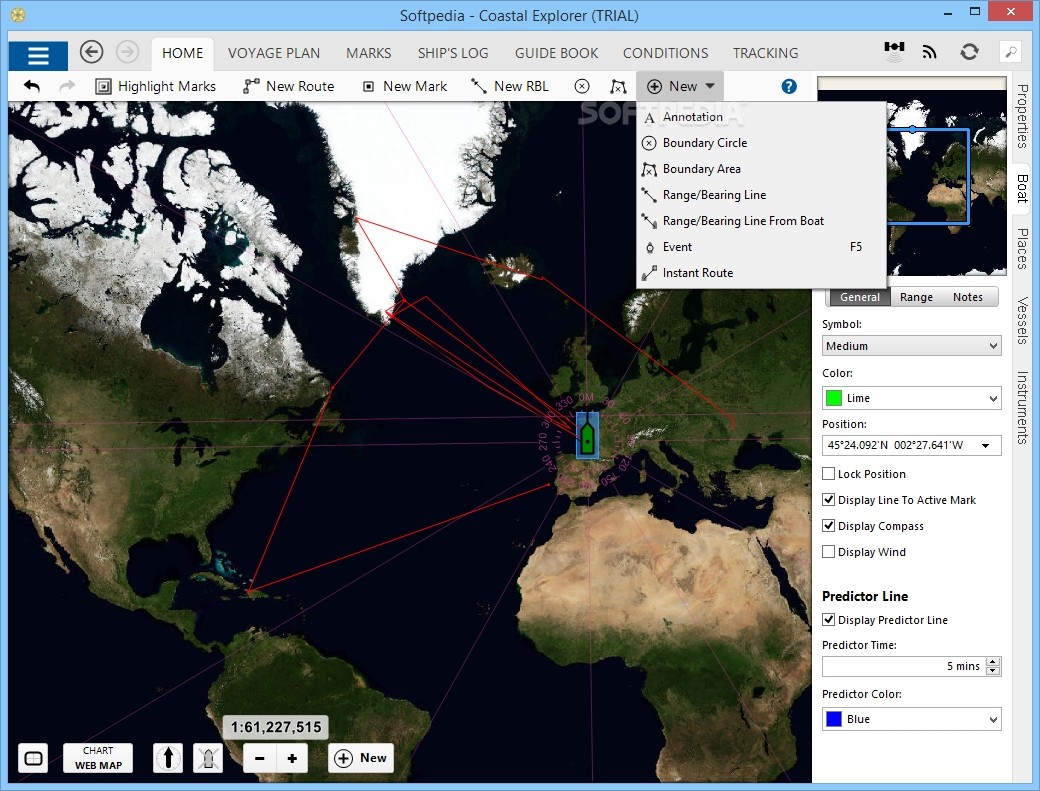Click the Predictor Time input field
Screen dimensions: 1040x791
903,666
